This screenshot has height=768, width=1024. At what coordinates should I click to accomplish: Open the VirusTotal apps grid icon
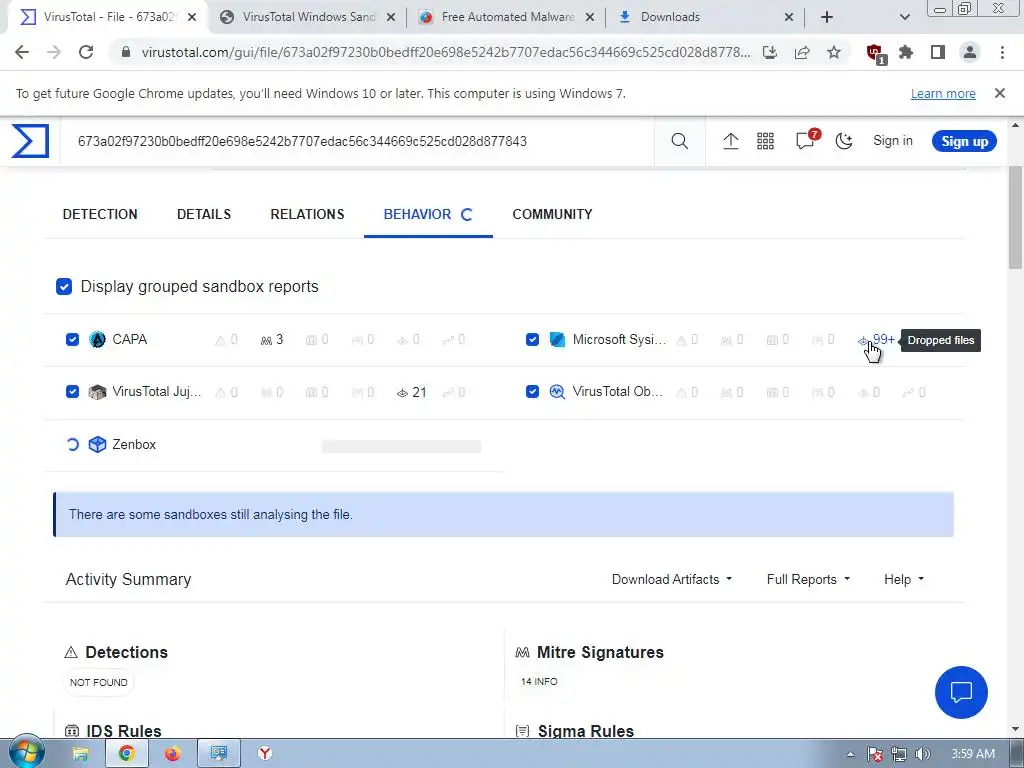point(765,141)
